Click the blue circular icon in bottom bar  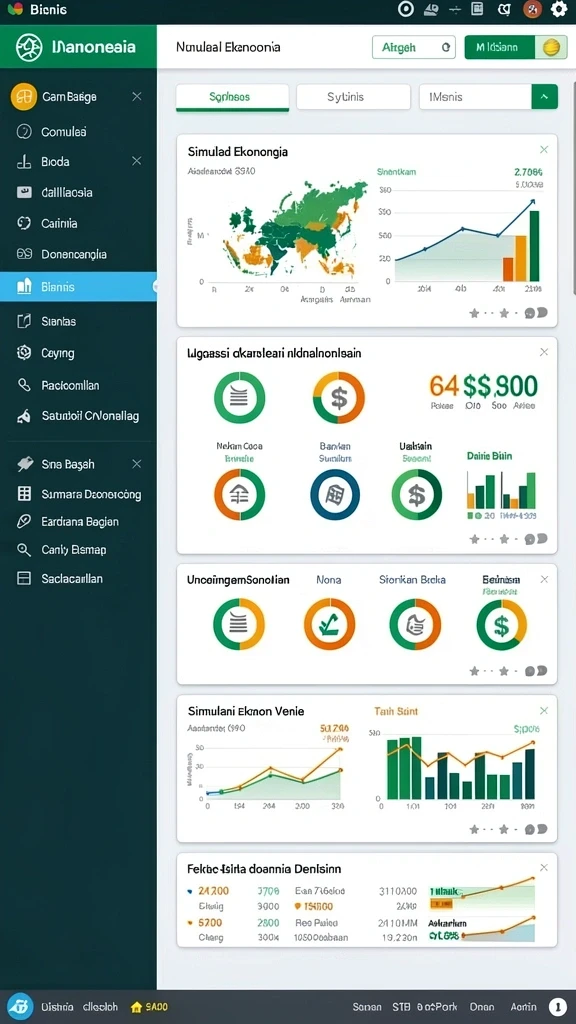point(20,1006)
